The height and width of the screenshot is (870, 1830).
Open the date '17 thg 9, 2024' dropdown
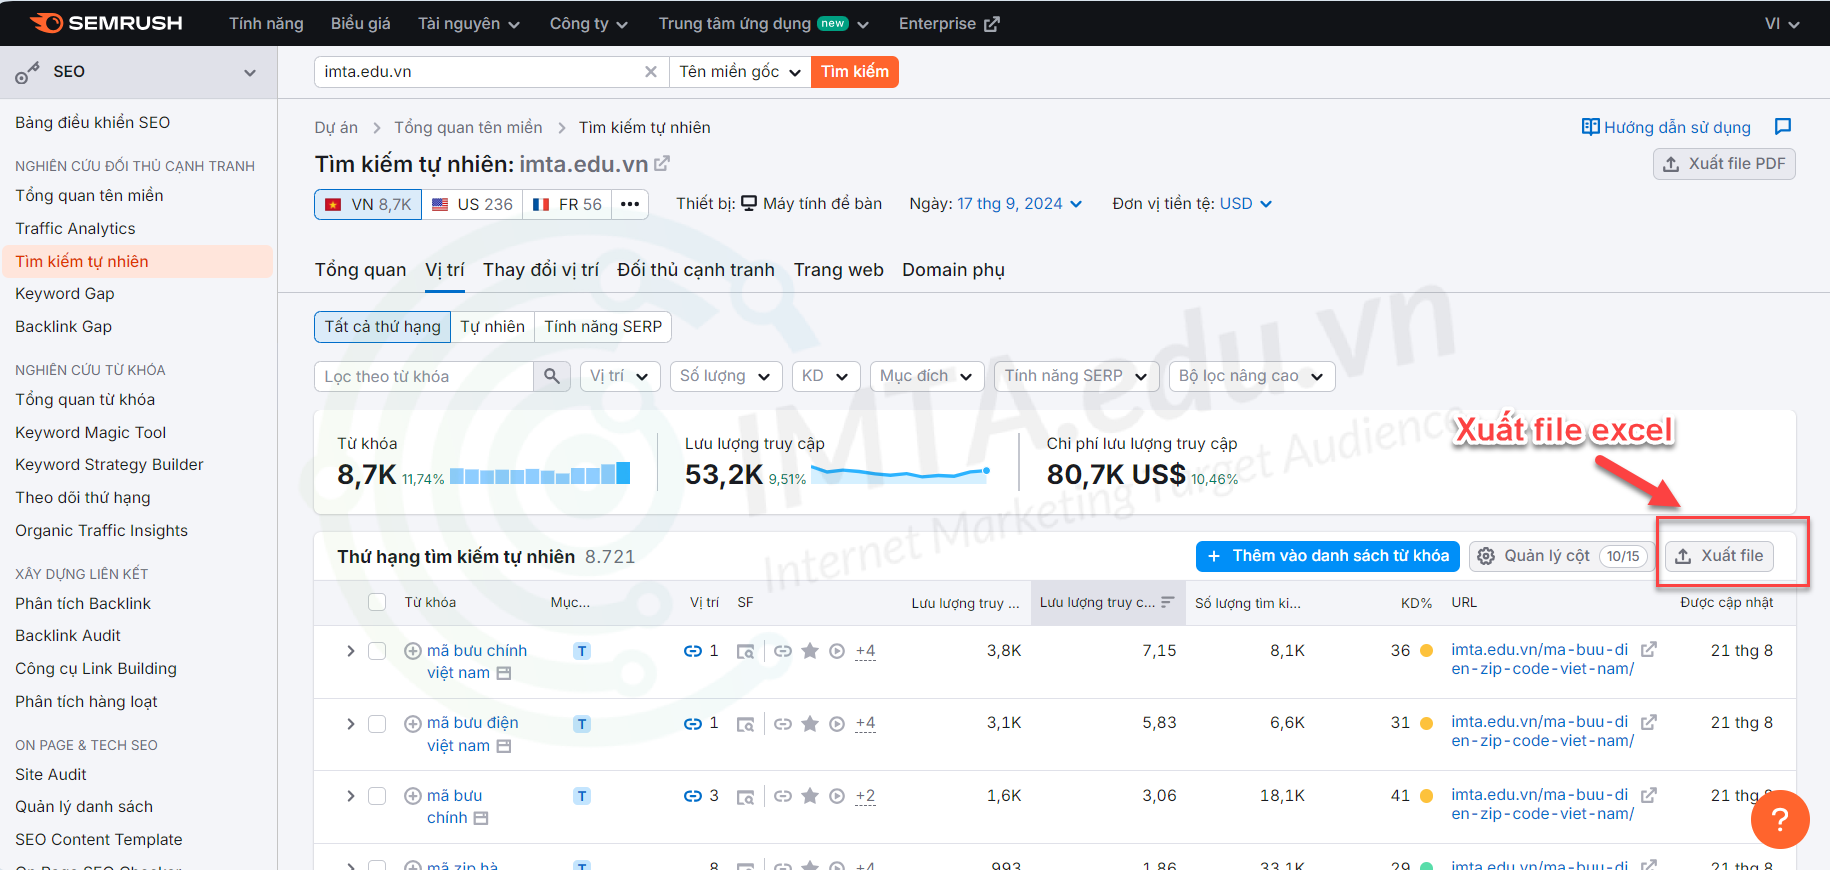[x=1020, y=204]
